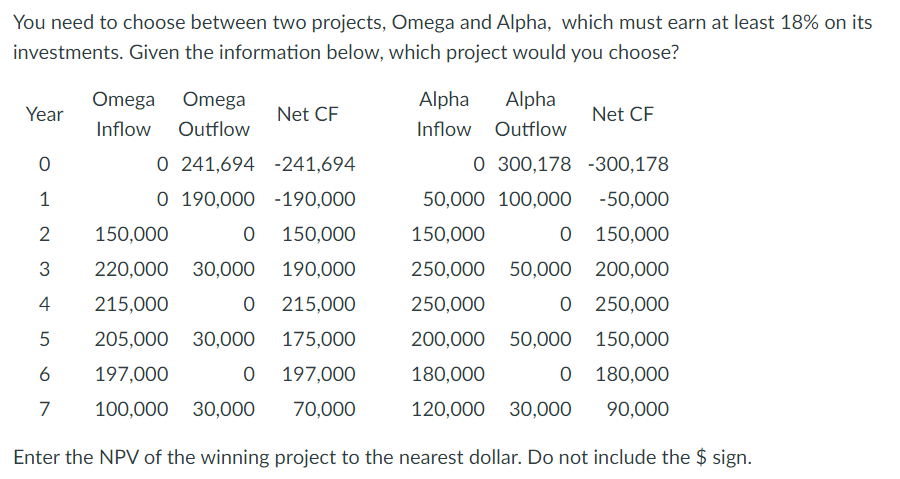Select the Omega net cash flow 70,000
This screenshot has height=479, width=900.
click(x=324, y=409)
